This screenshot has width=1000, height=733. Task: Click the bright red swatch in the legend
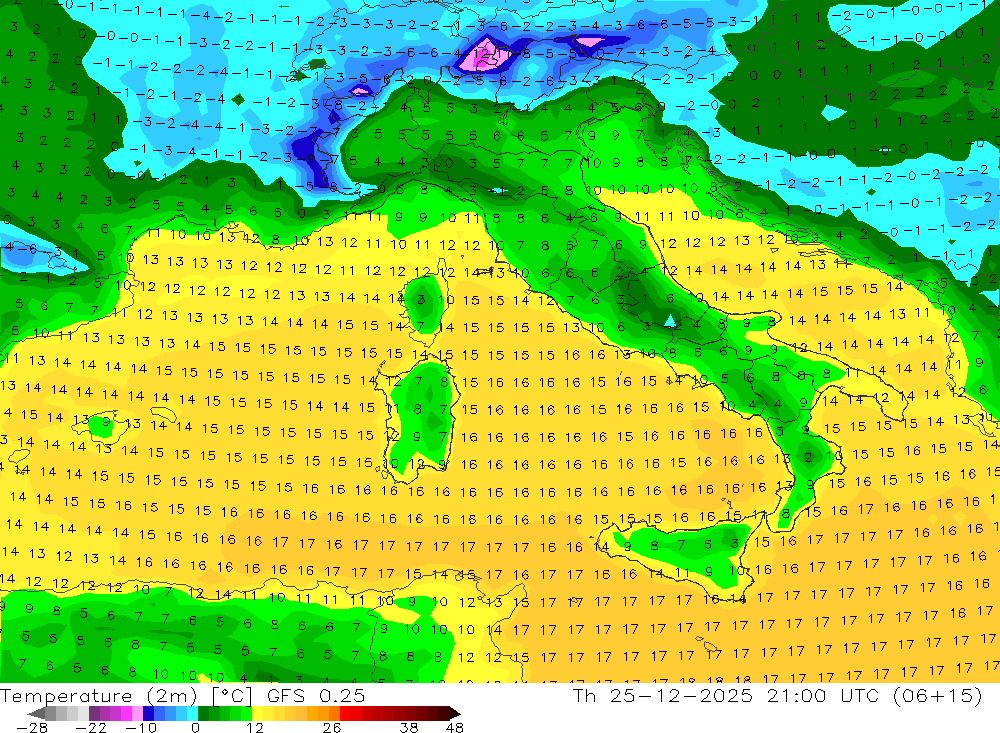pyautogui.click(x=345, y=713)
